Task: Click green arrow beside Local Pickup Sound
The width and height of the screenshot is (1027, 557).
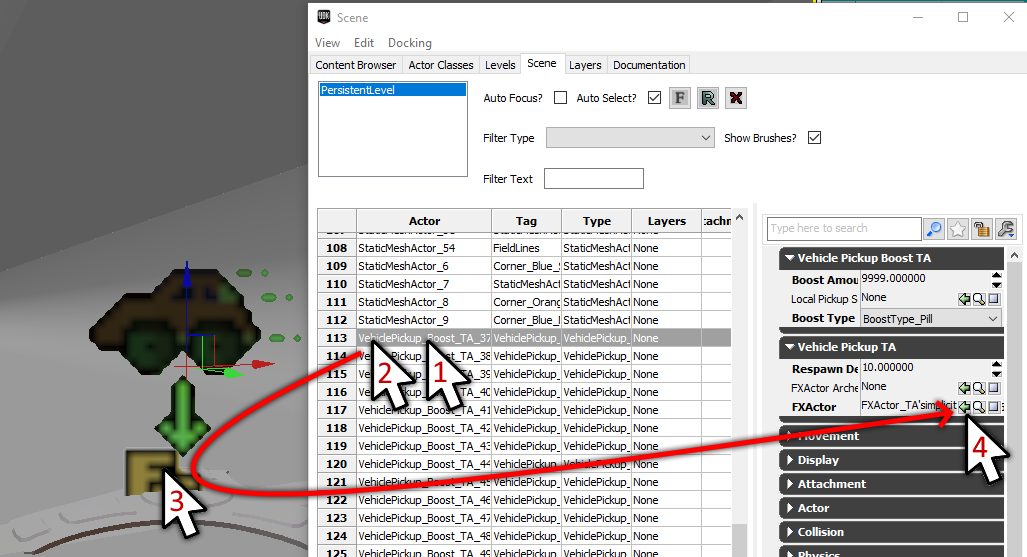Action: 964,299
